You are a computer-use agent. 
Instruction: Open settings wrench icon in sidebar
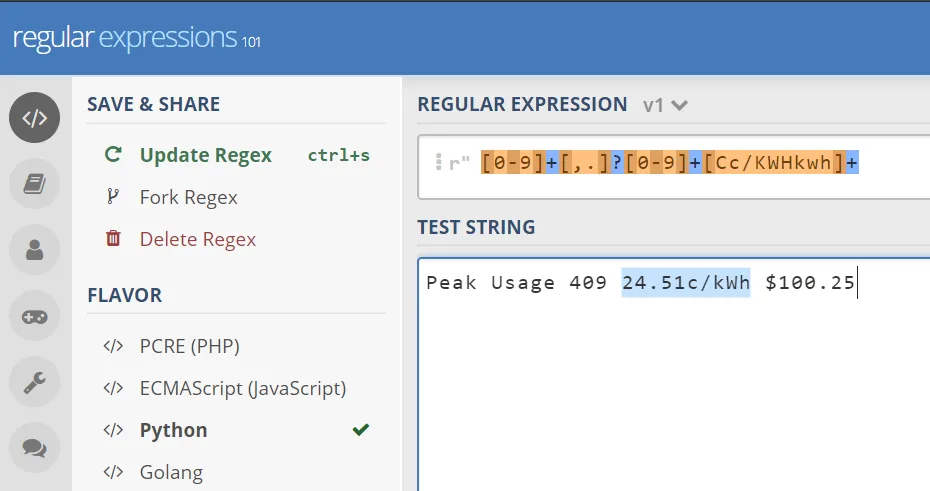pos(35,382)
